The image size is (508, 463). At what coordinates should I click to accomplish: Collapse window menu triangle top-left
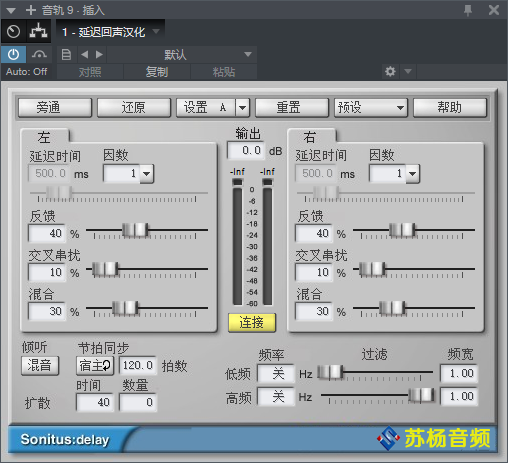point(11,11)
